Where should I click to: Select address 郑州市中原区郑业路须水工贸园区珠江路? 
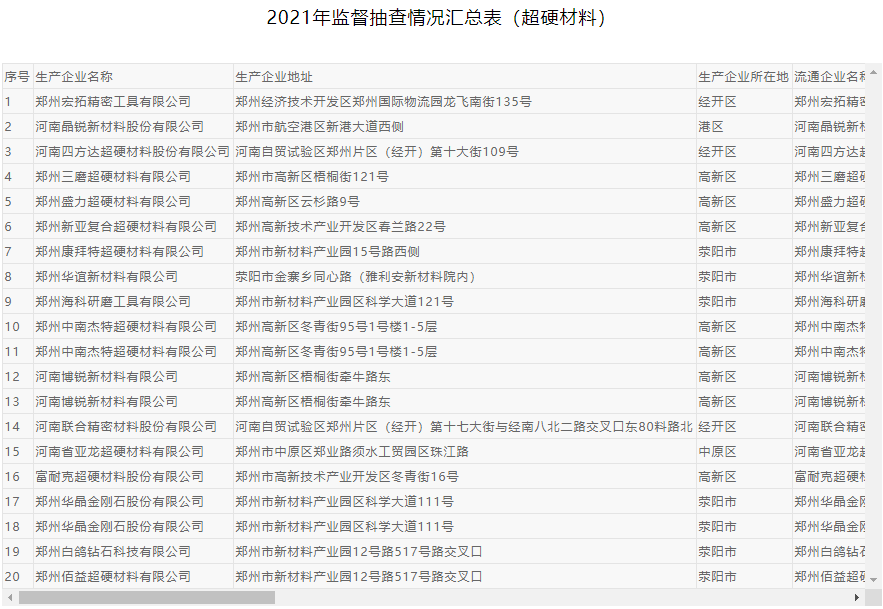[465, 451]
